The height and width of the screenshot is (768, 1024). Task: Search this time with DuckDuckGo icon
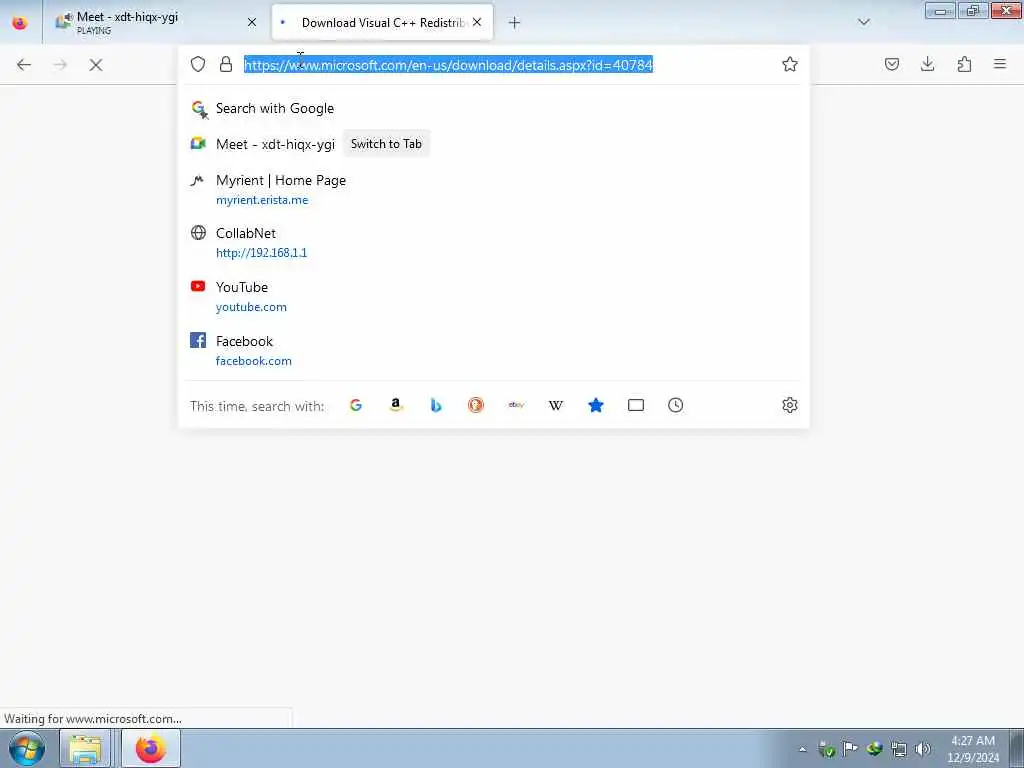pos(475,405)
